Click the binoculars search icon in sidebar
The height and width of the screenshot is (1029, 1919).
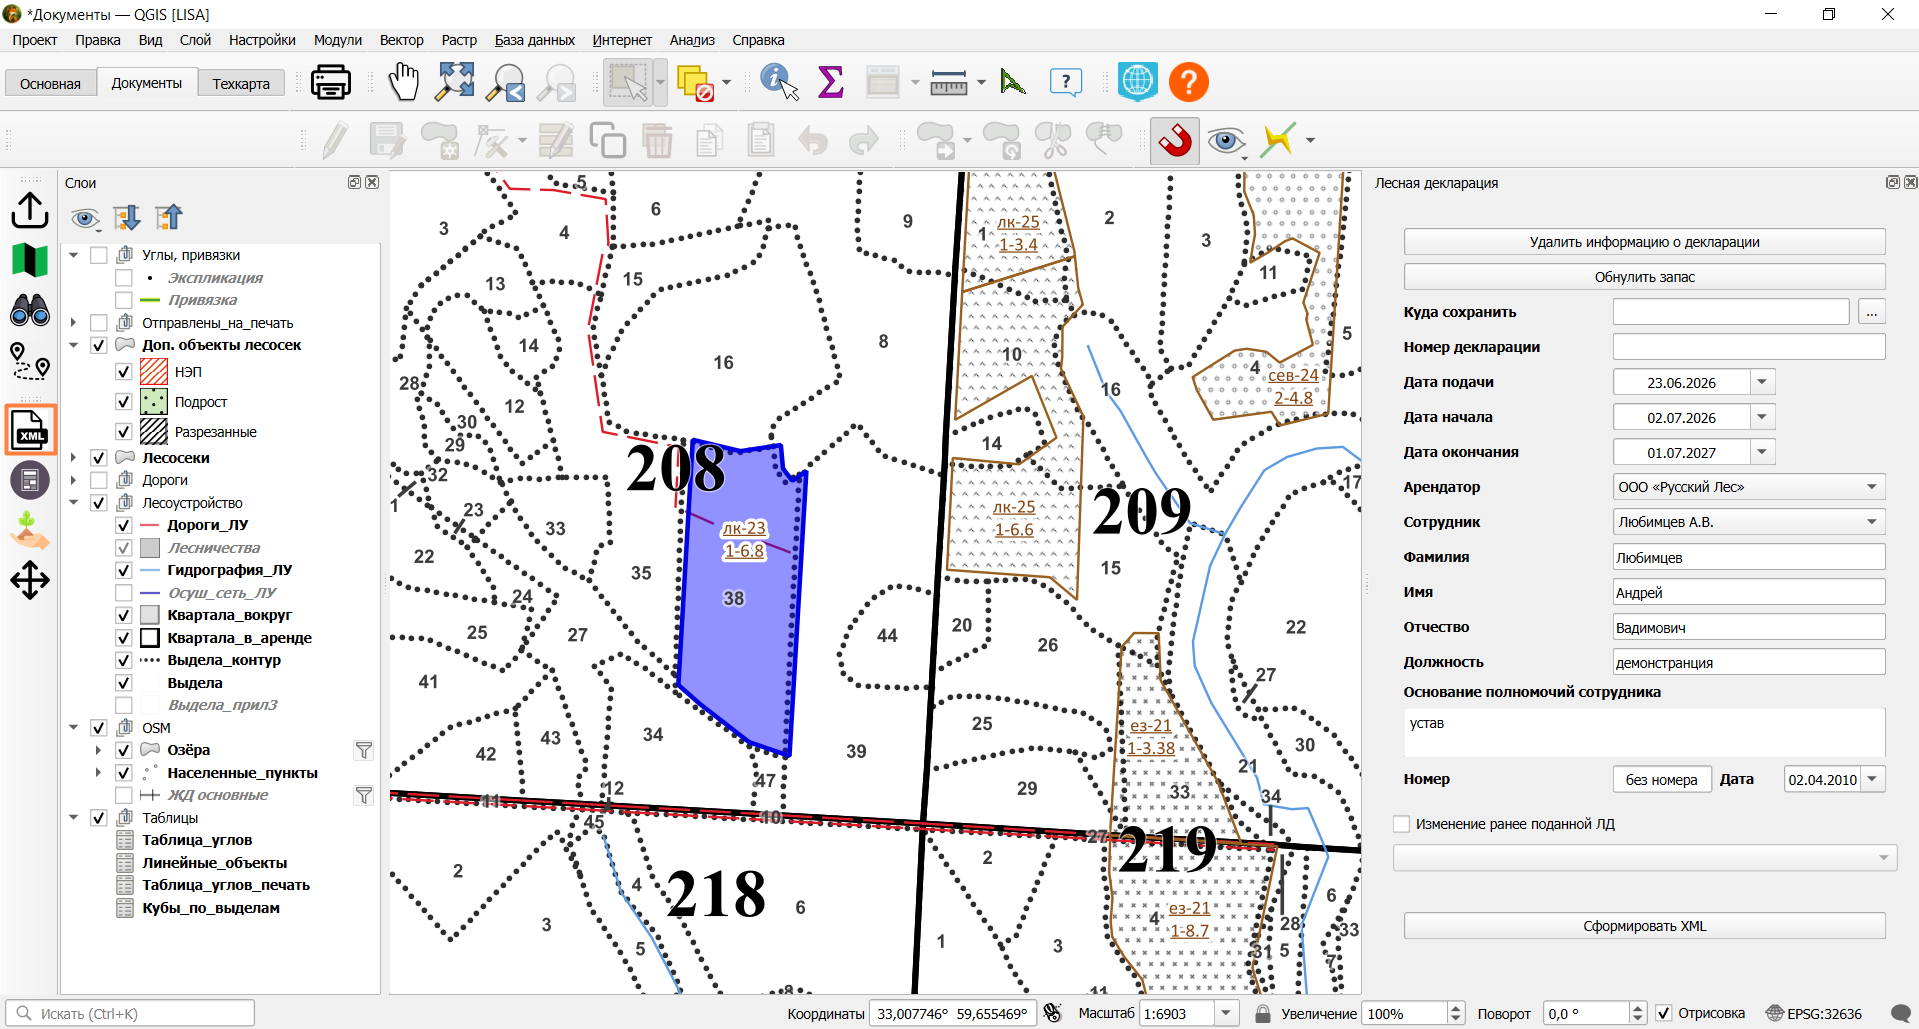[x=30, y=311]
